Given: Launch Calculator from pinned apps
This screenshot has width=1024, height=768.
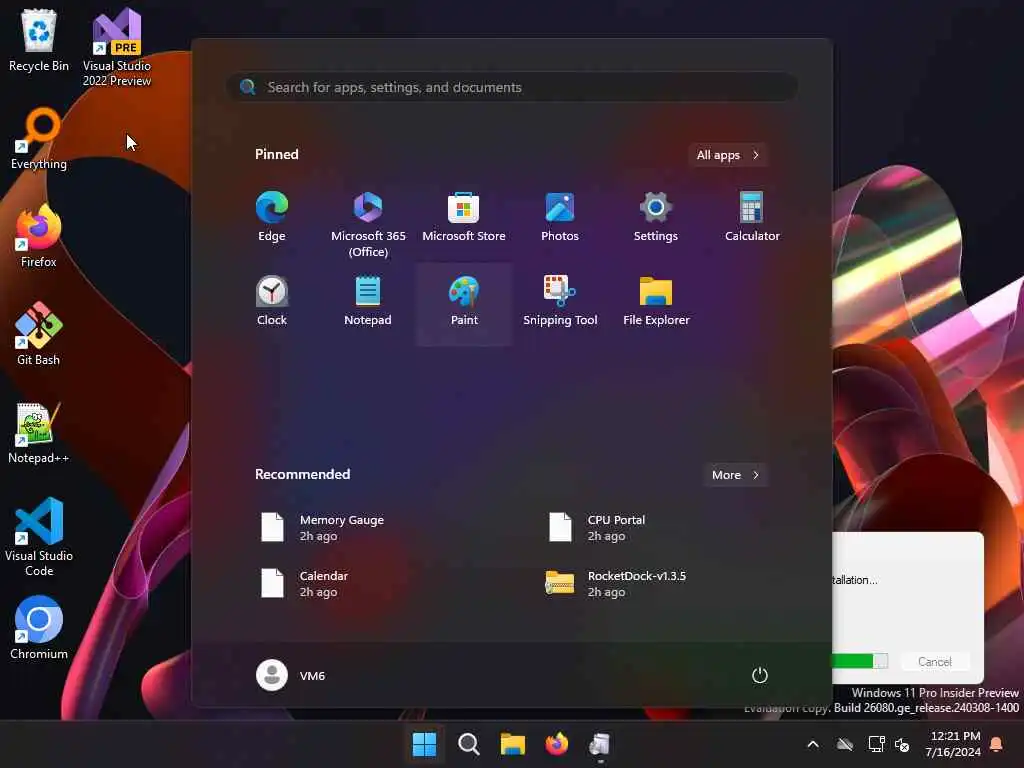Looking at the screenshot, I should pyautogui.click(x=752, y=217).
